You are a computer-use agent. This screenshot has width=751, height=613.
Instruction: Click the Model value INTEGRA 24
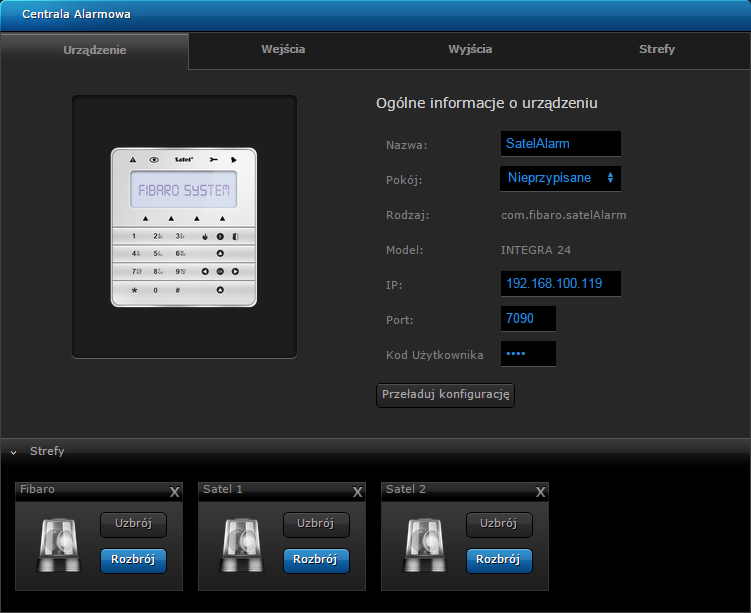pyautogui.click(x=535, y=250)
